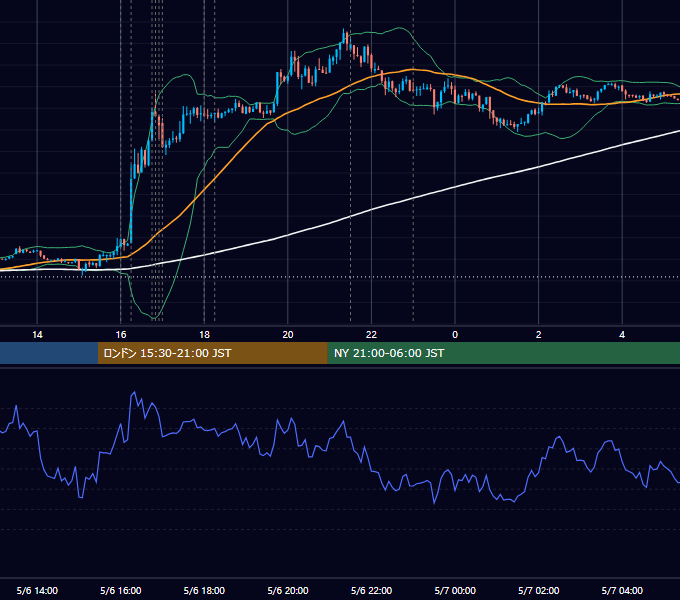
Task: Click the '22' hour label on price chart axis
Action: click(x=371, y=335)
